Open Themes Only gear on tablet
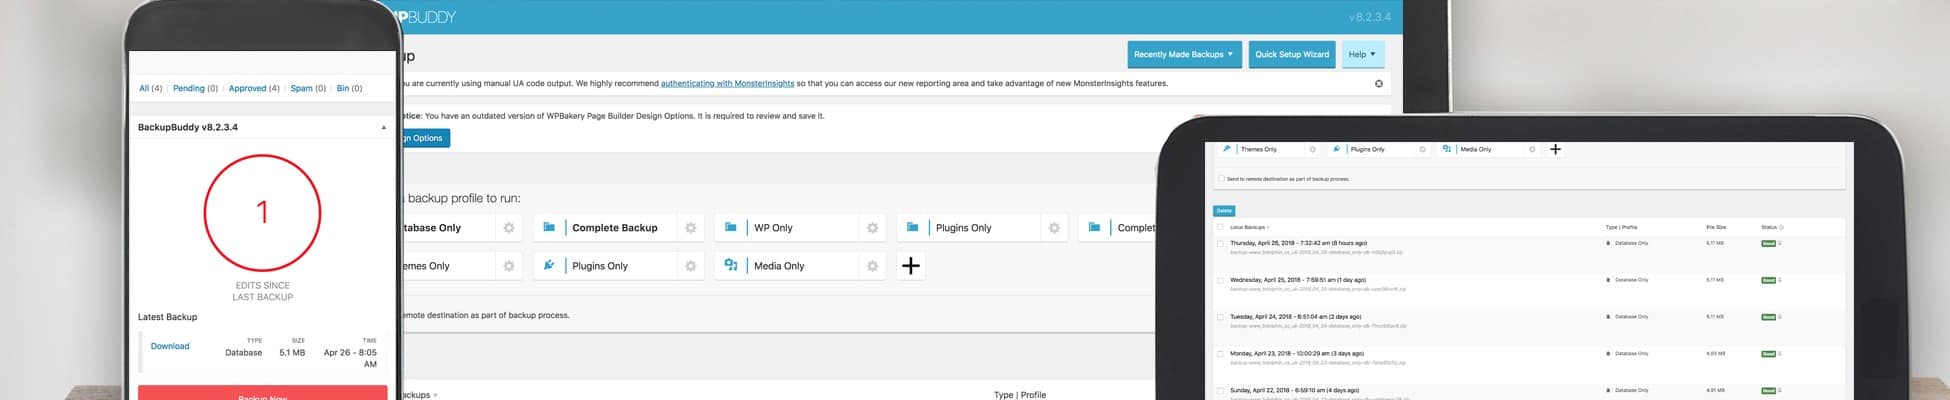Image resolution: width=1950 pixels, height=400 pixels. point(1313,150)
